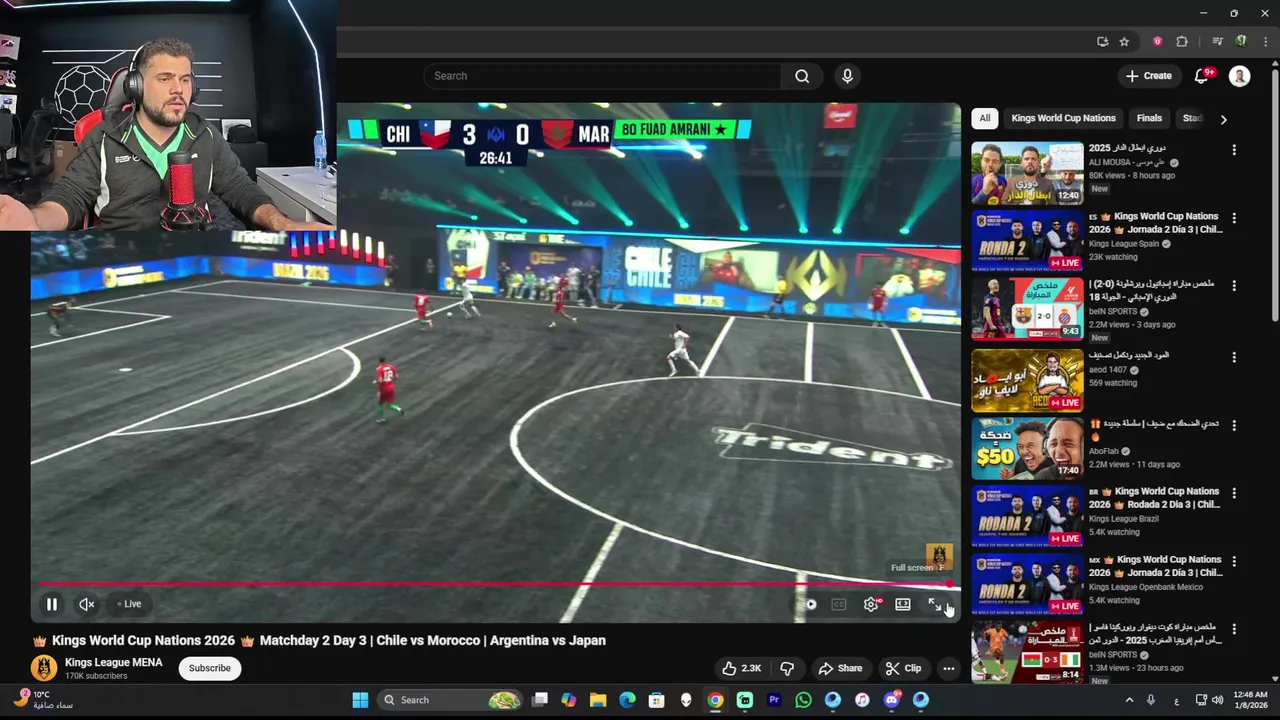
Task: Open the Chrome extensions puzzle icon
Action: point(1182,41)
